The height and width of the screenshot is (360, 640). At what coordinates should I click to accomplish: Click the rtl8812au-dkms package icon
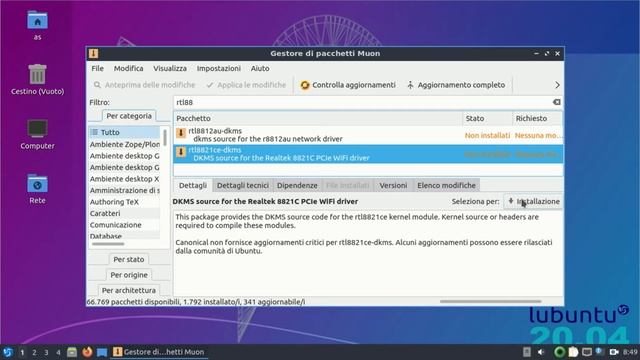180,133
